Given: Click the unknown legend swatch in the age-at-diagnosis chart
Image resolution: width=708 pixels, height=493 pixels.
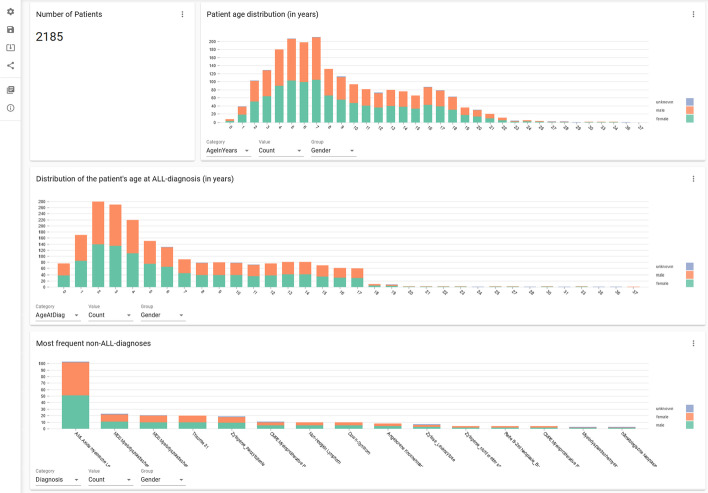Looking at the screenshot, I should (x=690, y=266).
